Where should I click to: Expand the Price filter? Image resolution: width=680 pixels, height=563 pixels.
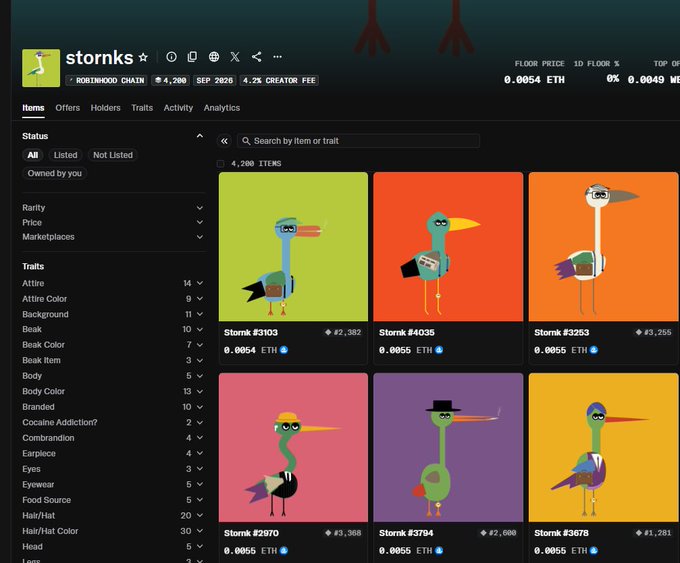[113, 223]
